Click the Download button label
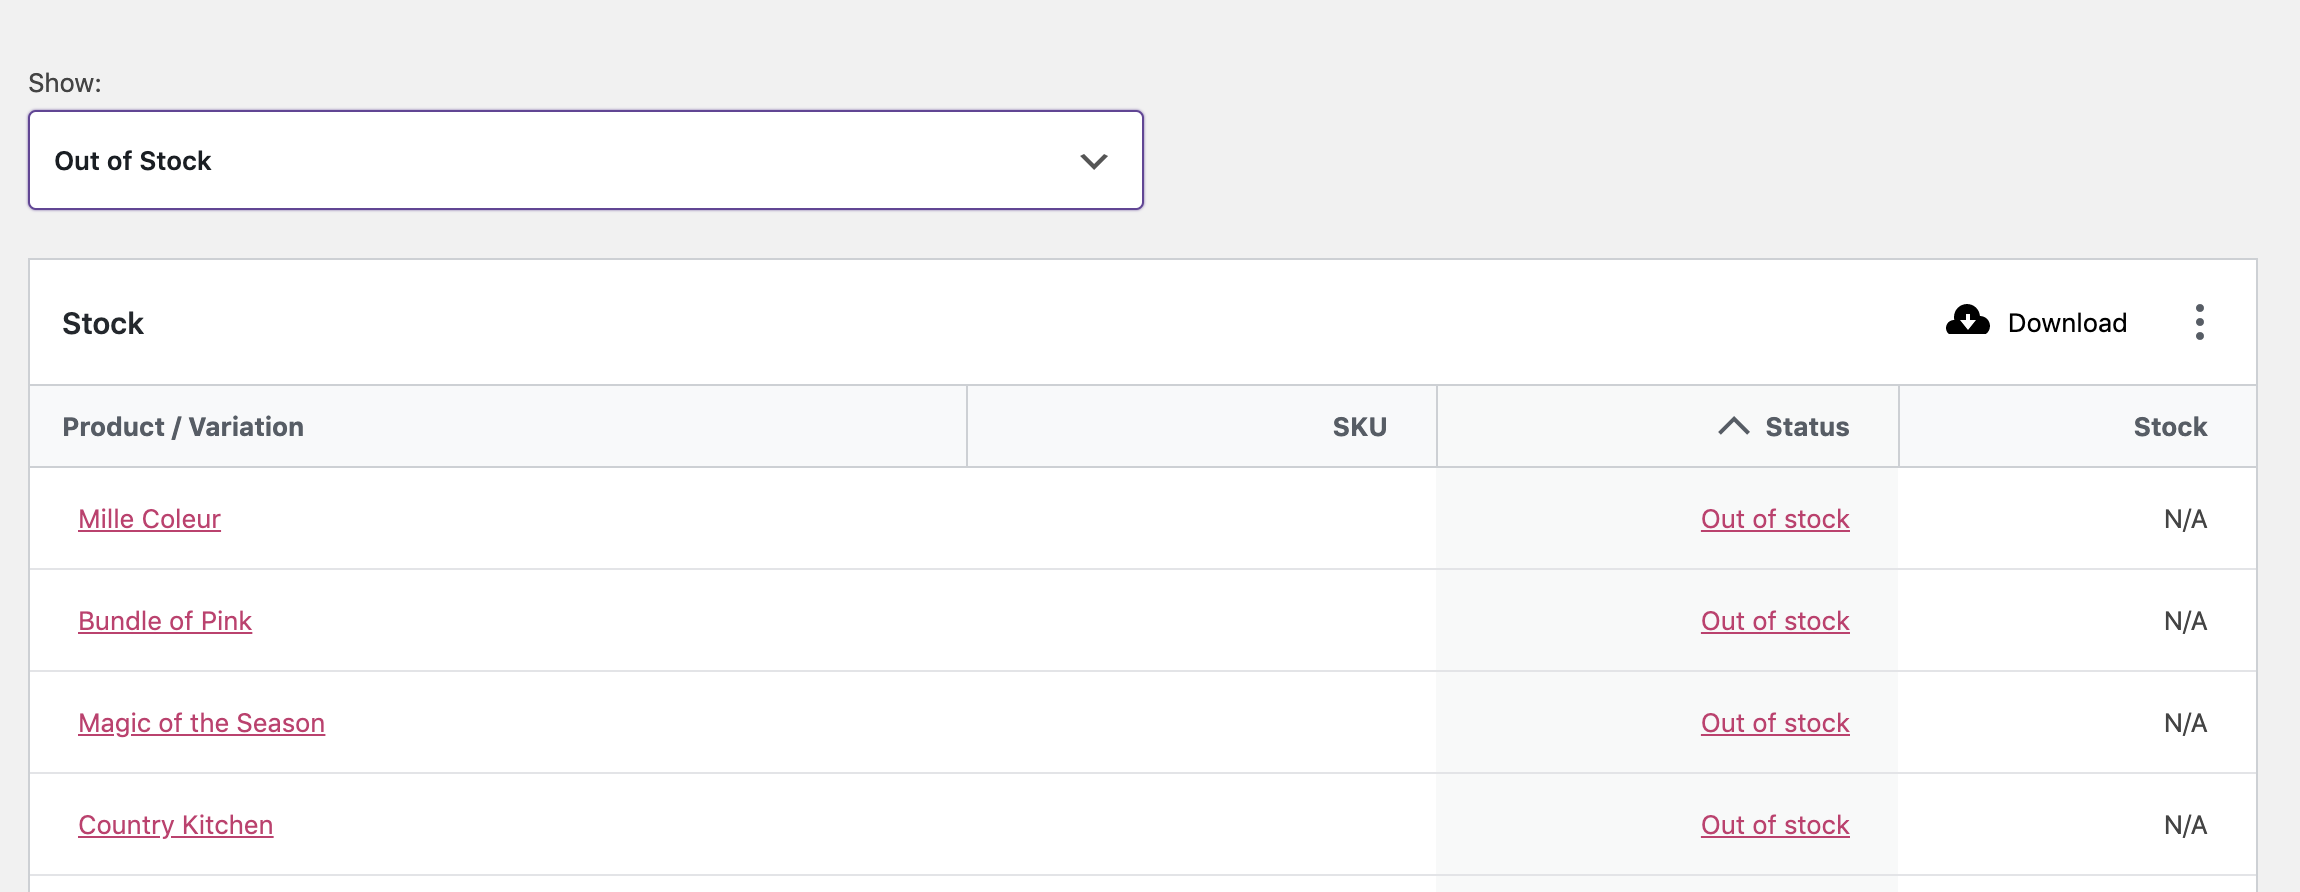The width and height of the screenshot is (2300, 892). tap(2066, 322)
